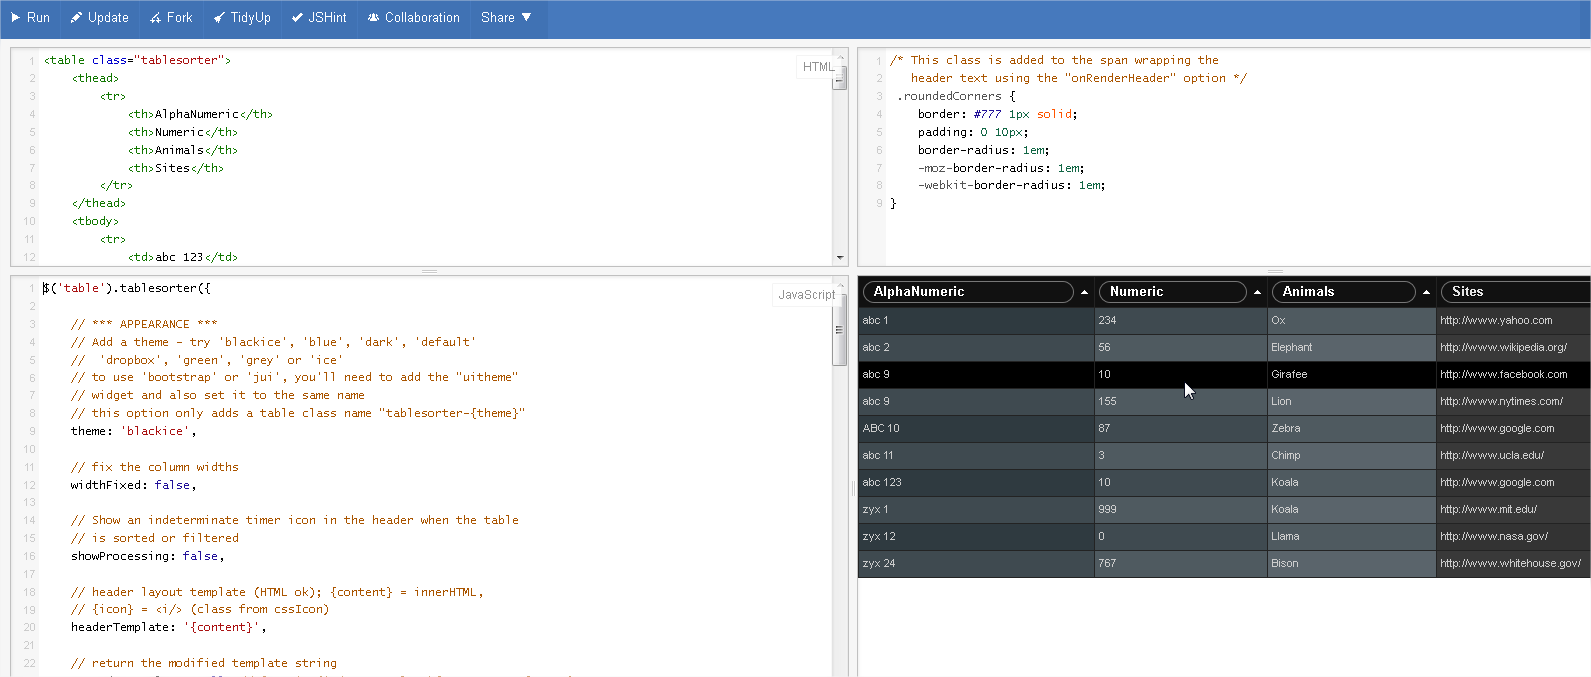Click sort arrow next to AlphaNumeric header

click(x=1084, y=292)
